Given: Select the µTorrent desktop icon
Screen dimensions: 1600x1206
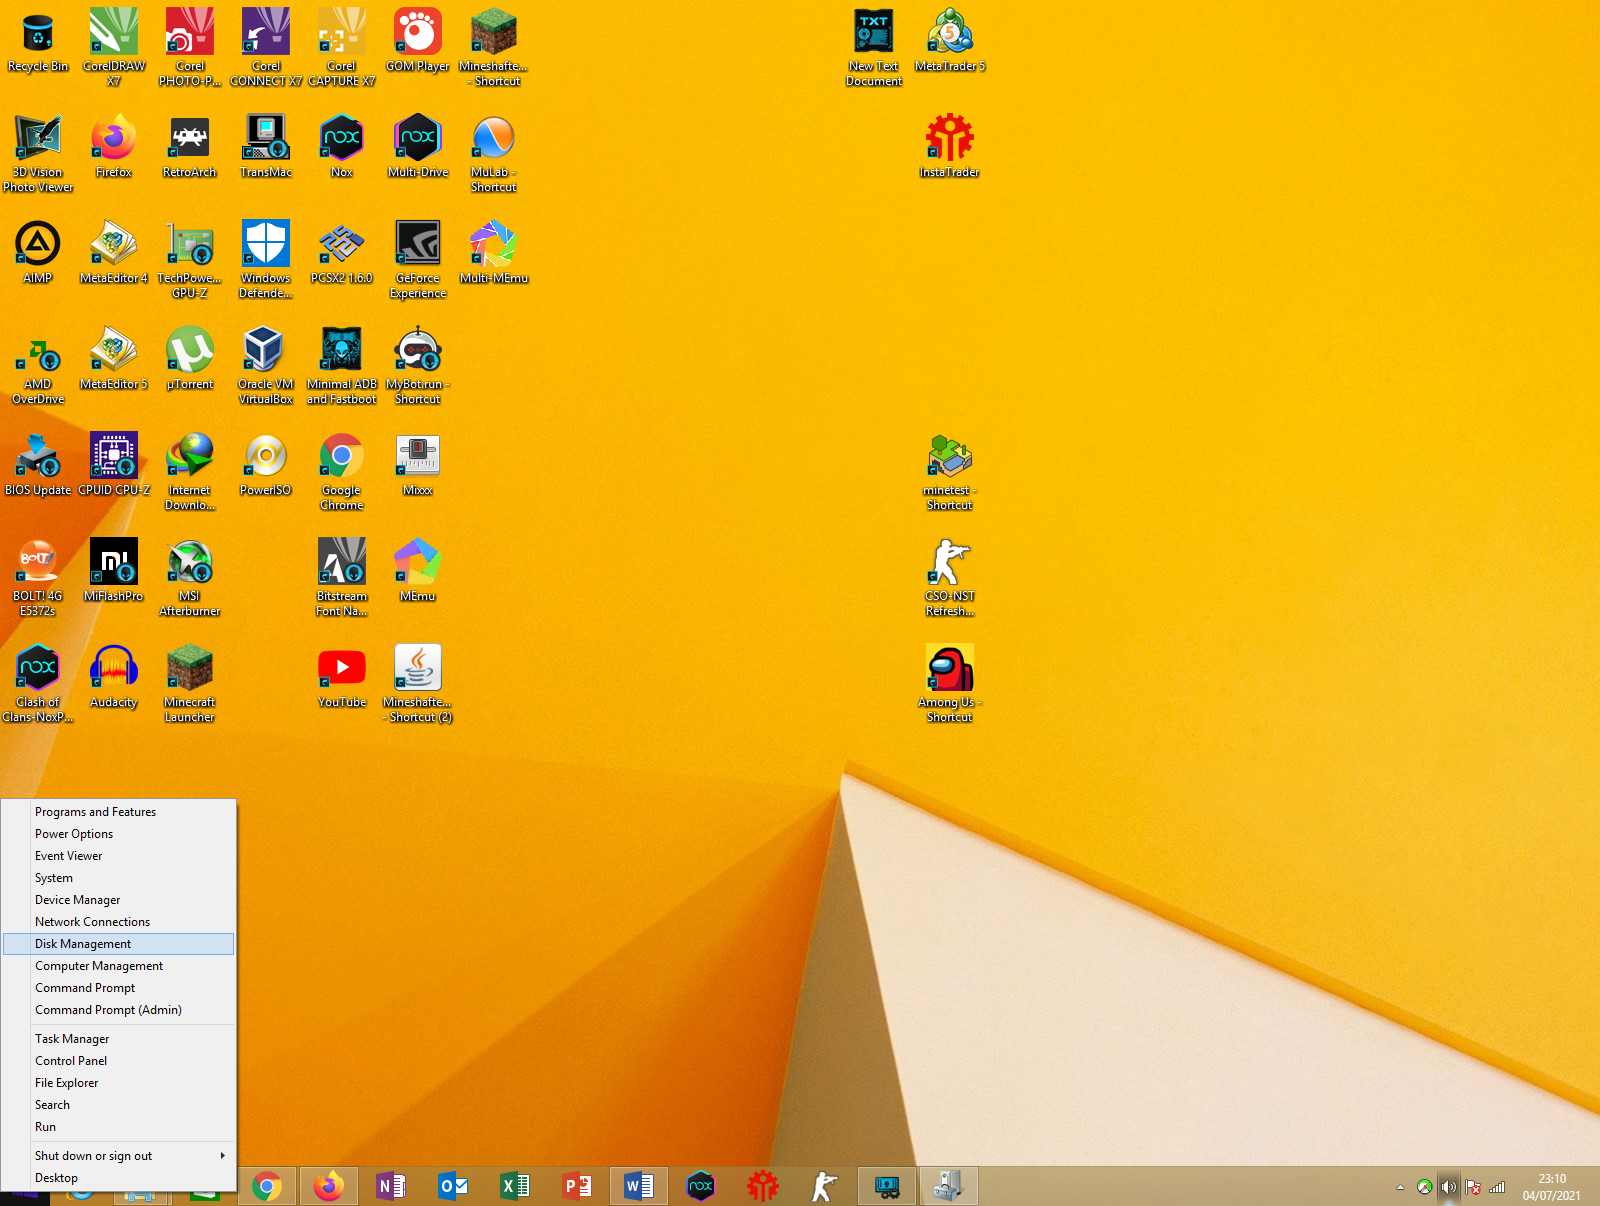Looking at the screenshot, I should pyautogui.click(x=190, y=359).
